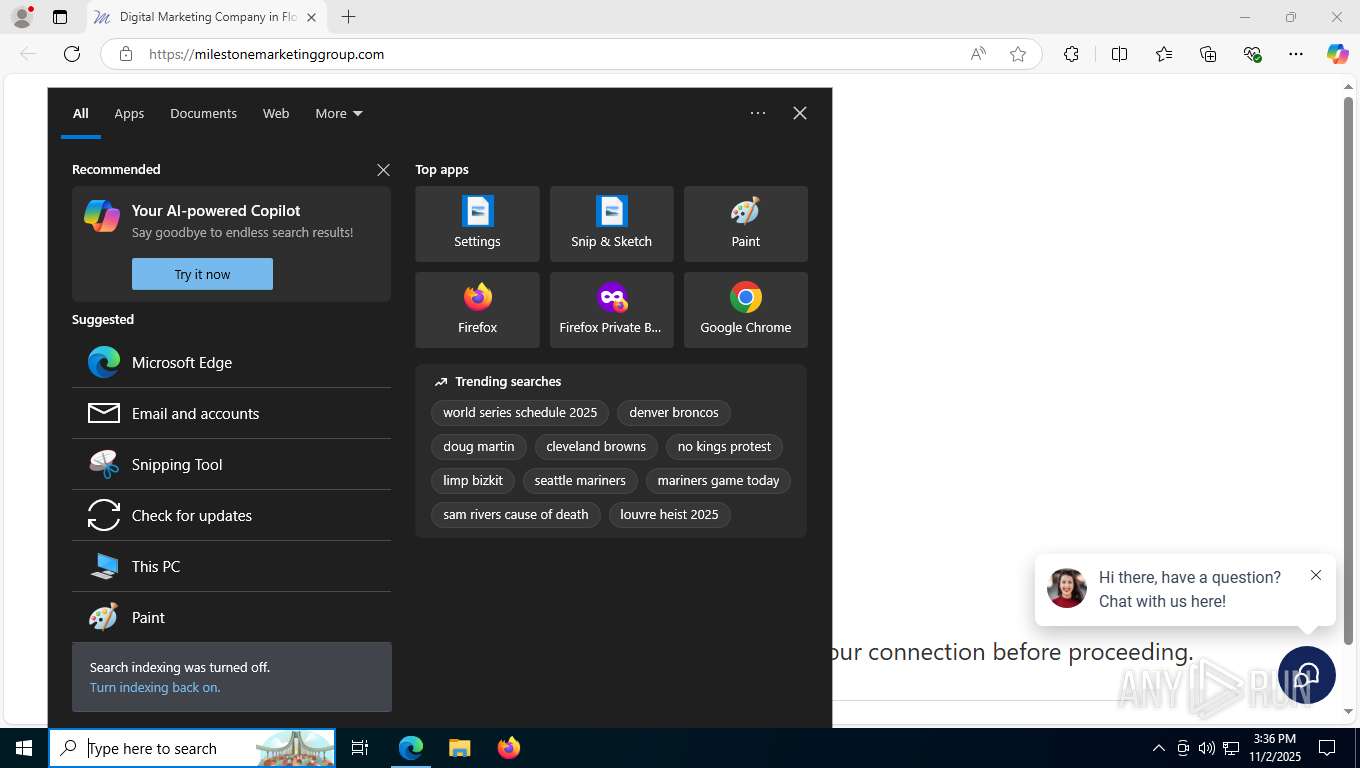Launch Google Chrome from Top apps
1360x768 pixels.
coord(745,310)
